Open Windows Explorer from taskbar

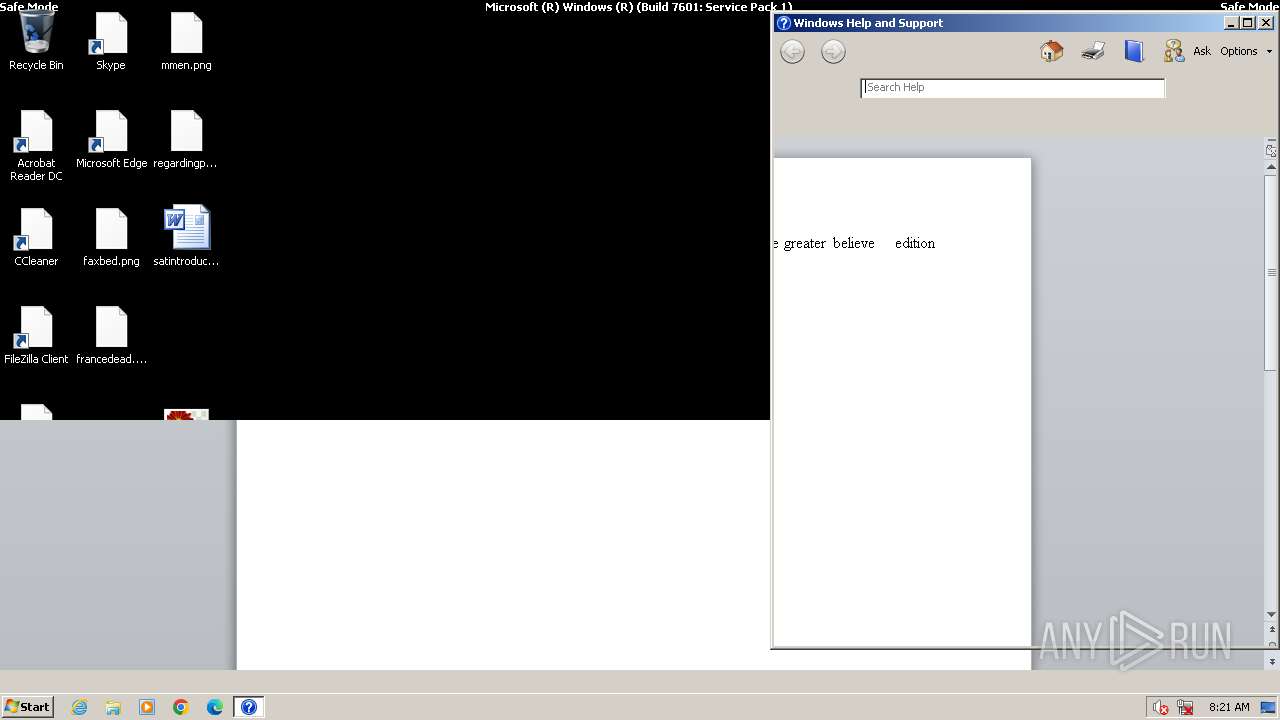click(113, 707)
